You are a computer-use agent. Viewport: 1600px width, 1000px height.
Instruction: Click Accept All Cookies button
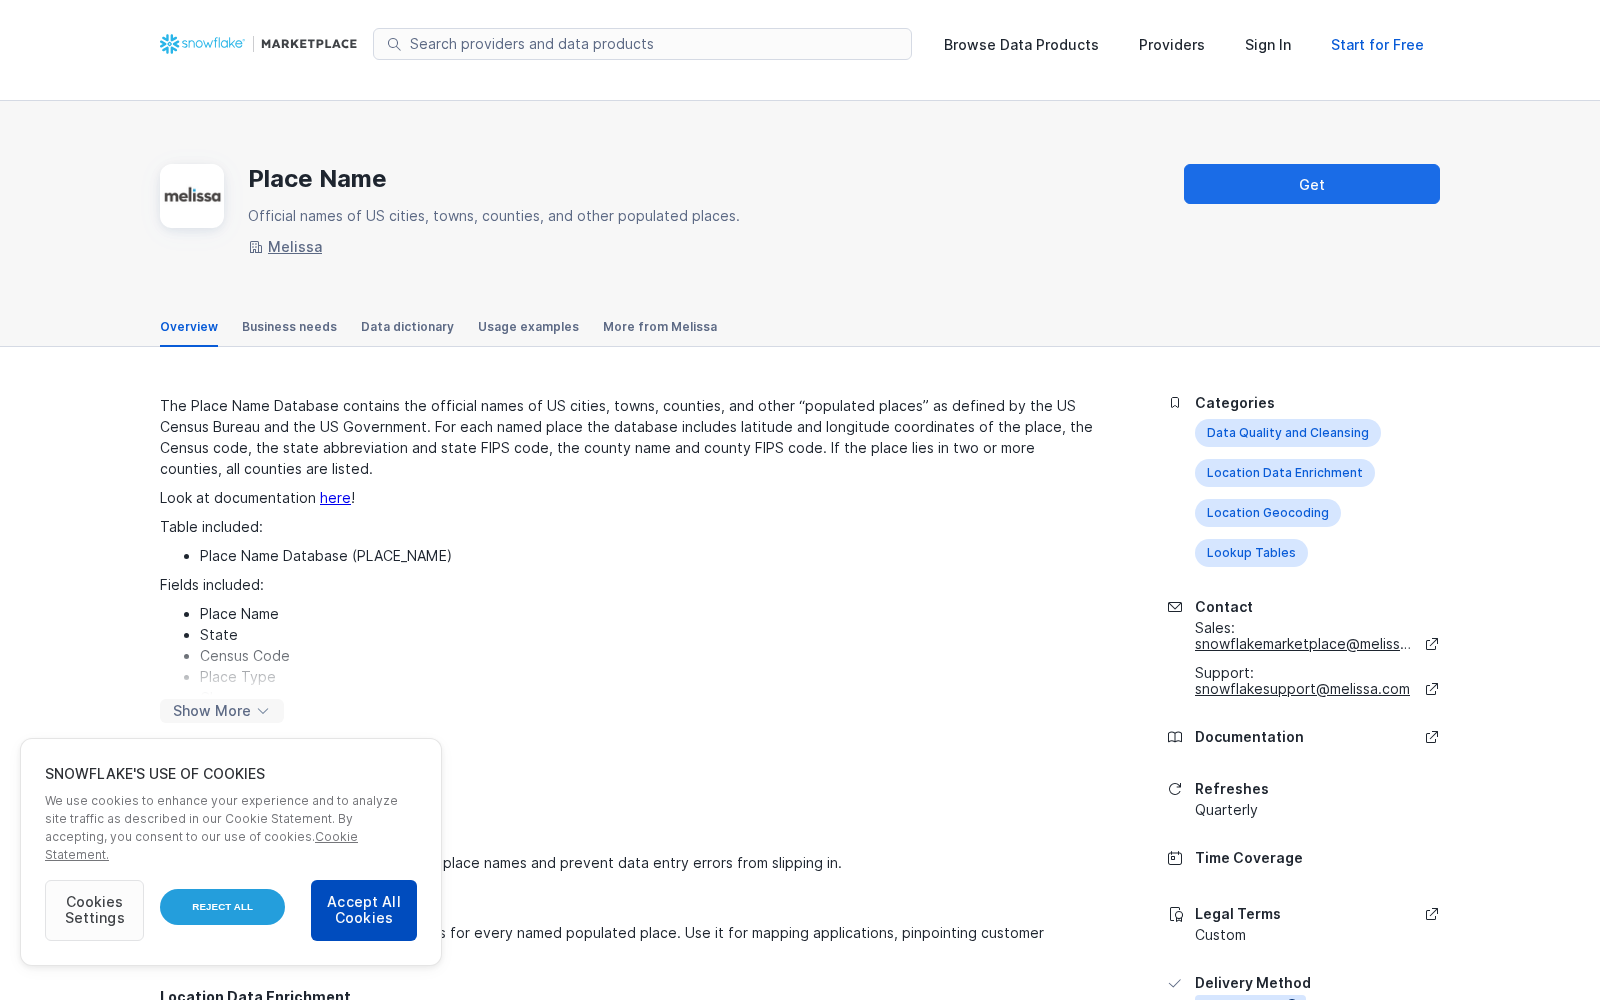point(364,910)
